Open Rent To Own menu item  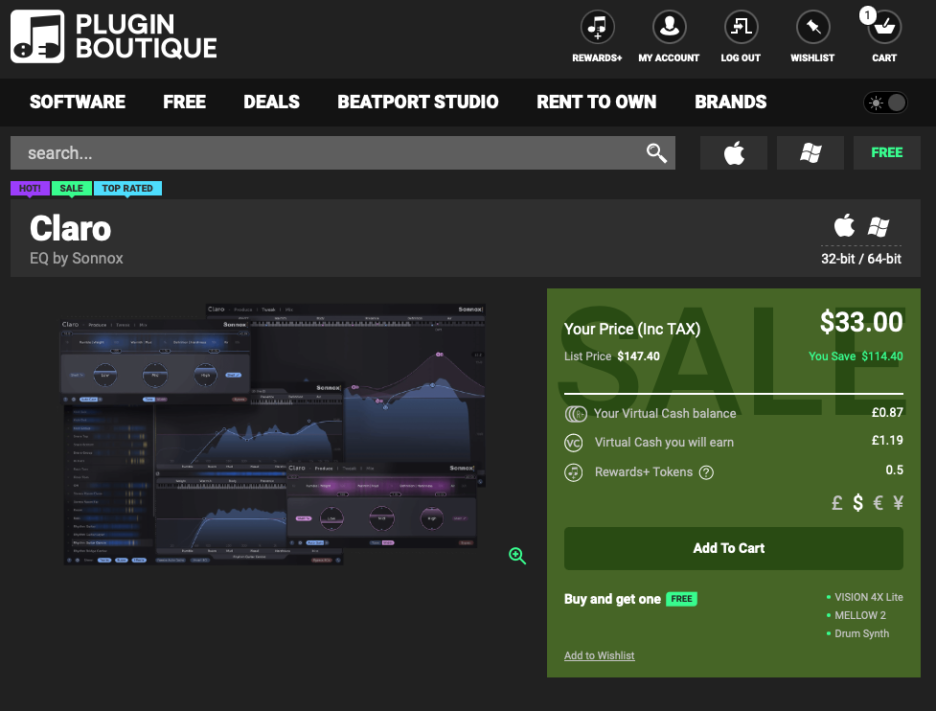pos(596,102)
